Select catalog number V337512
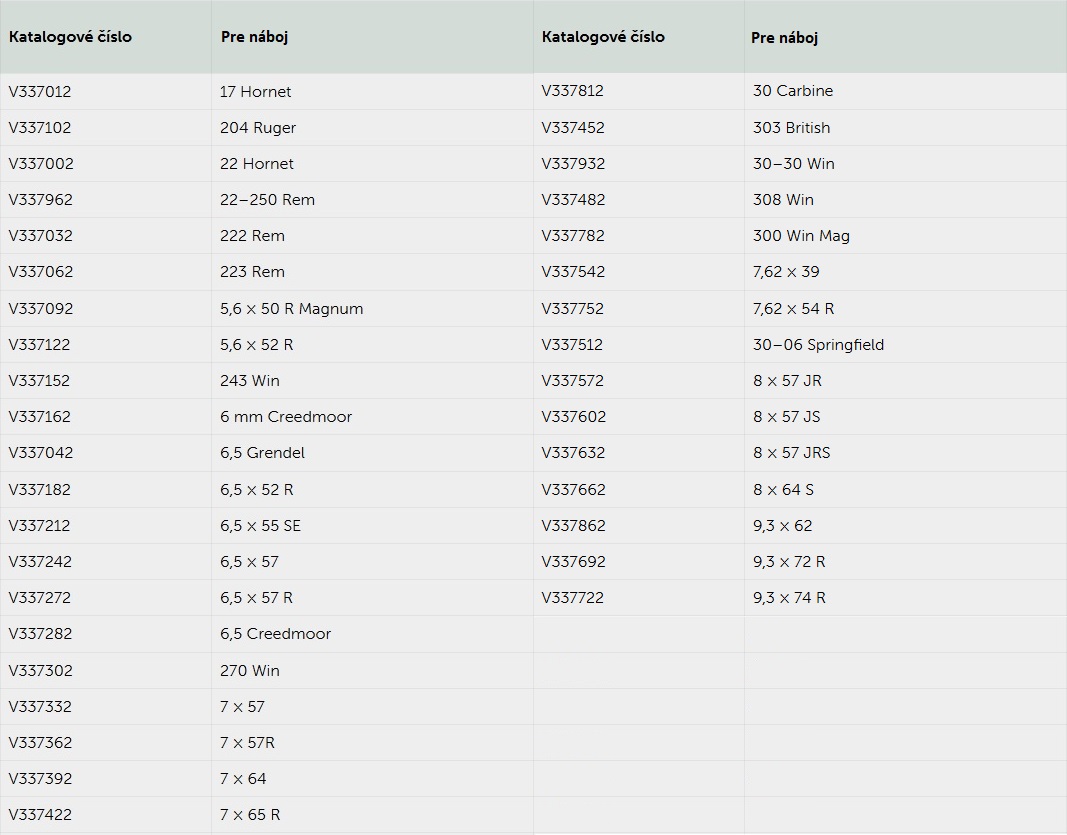This screenshot has height=835, width=1067. pyautogui.click(x=572, y=345)
